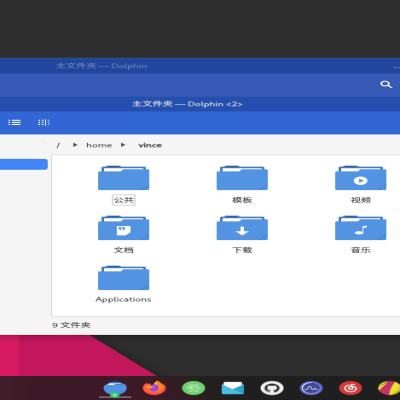Select the 下载 folder name label
This screenshot has width=400, height=400.
242,250
